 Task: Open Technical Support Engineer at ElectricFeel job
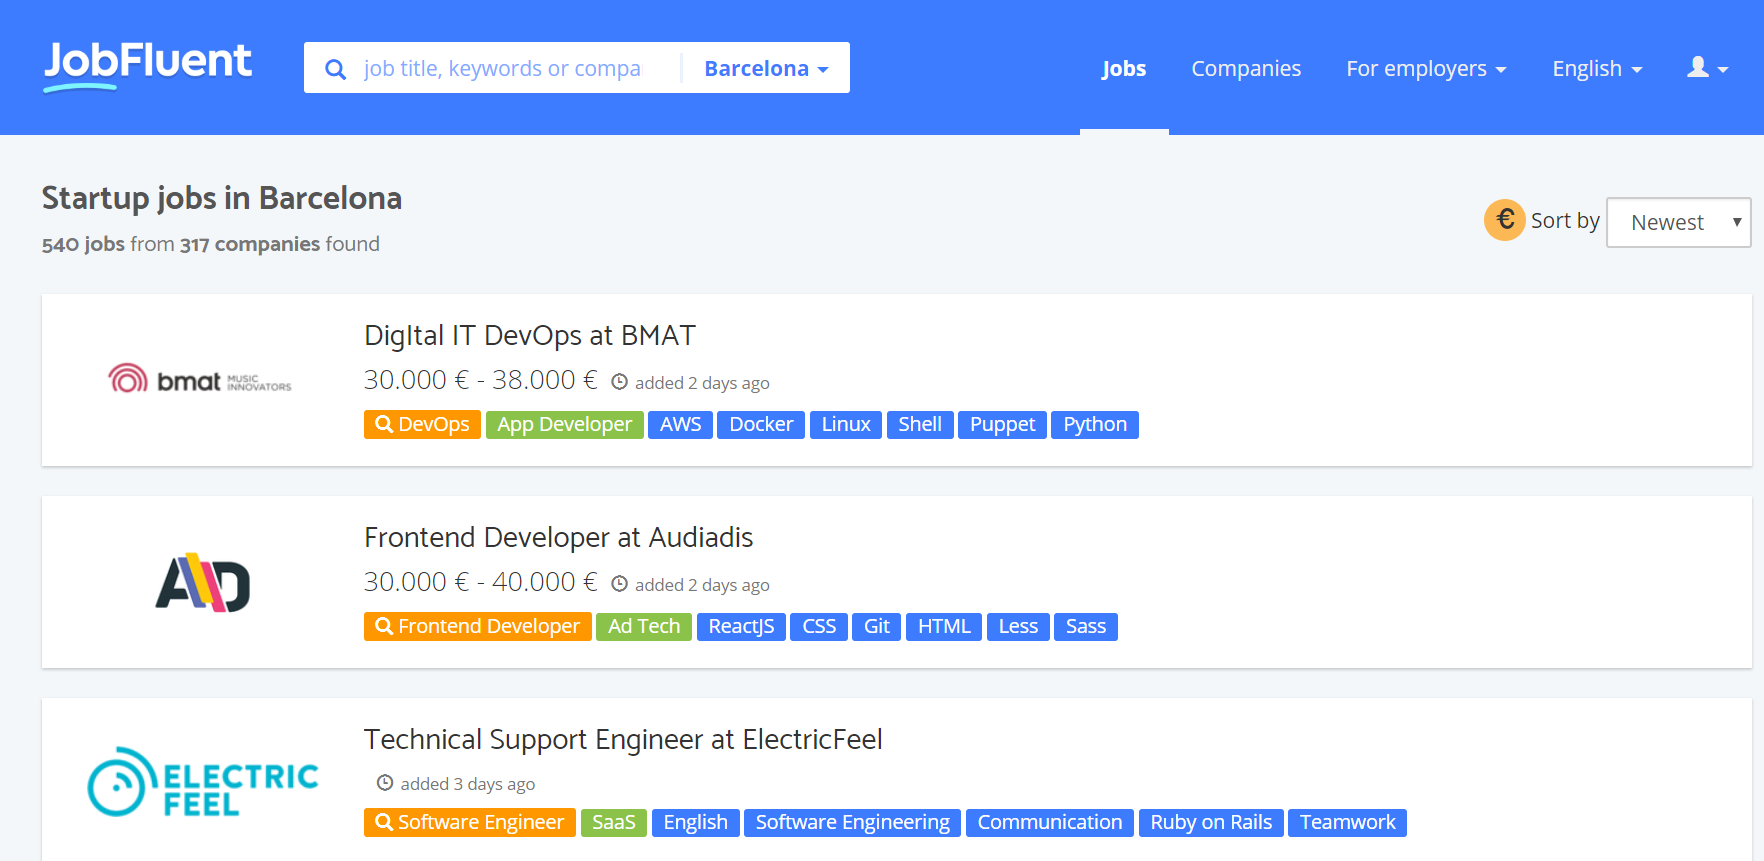coord(623,740)
